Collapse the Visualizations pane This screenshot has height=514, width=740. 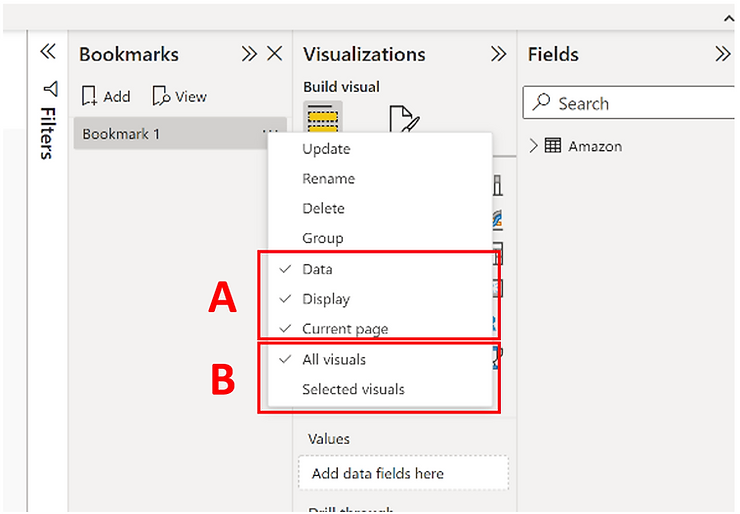click(498, 54)
